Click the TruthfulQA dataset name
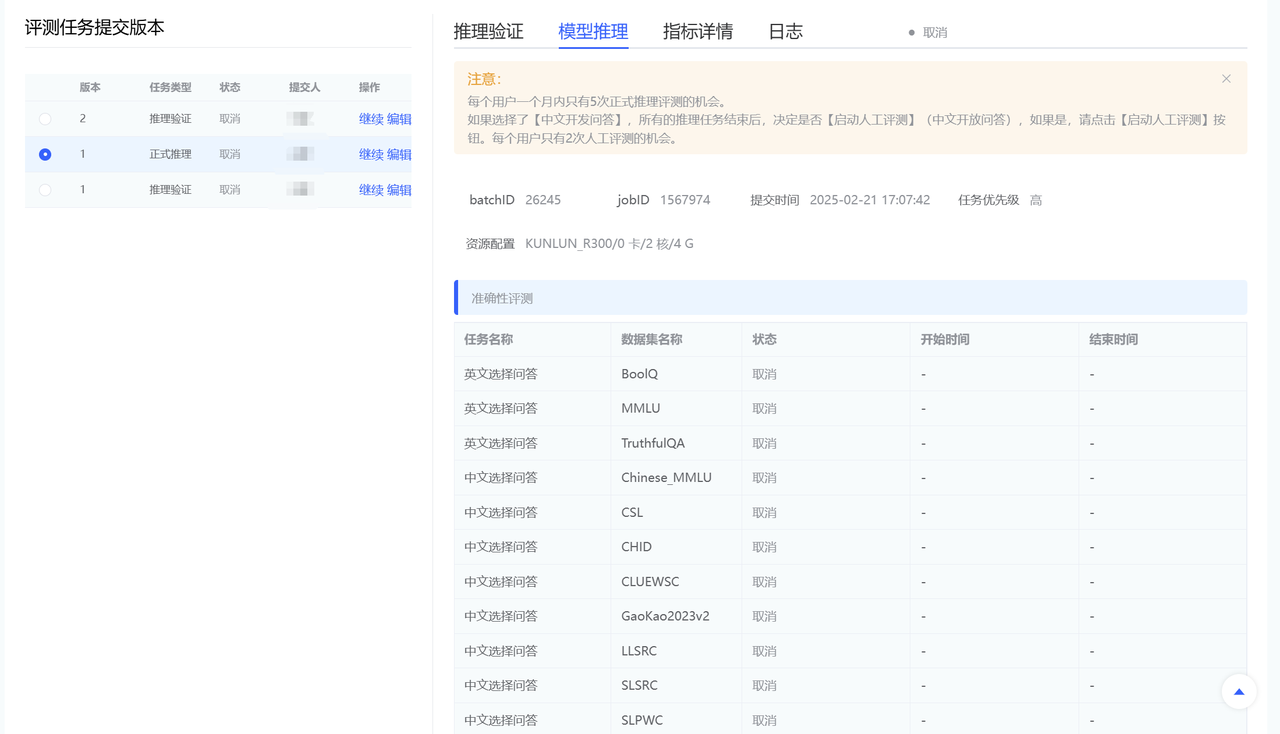The image size is (1280, 734). point(652,443)
